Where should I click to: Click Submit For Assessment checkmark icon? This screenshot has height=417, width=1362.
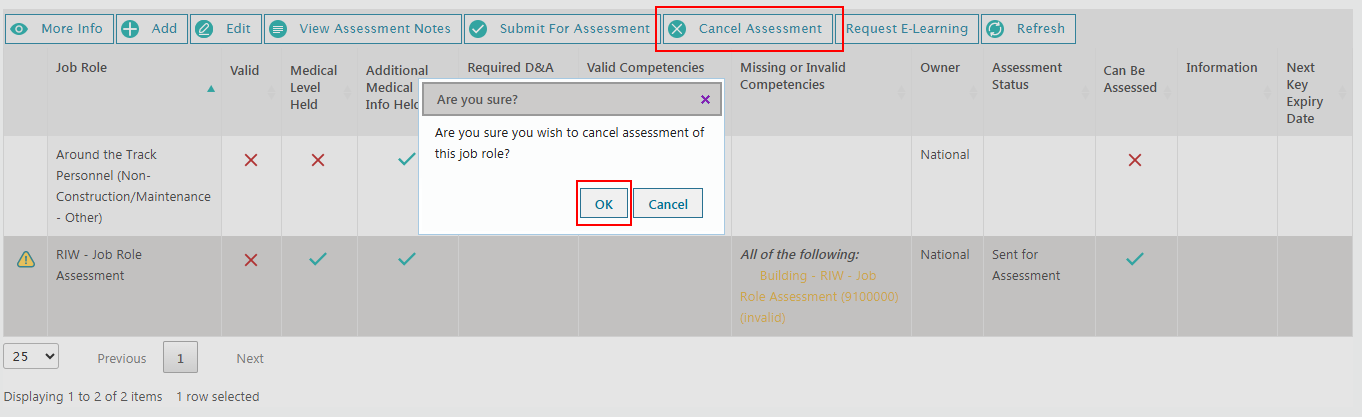click(477, 29)
